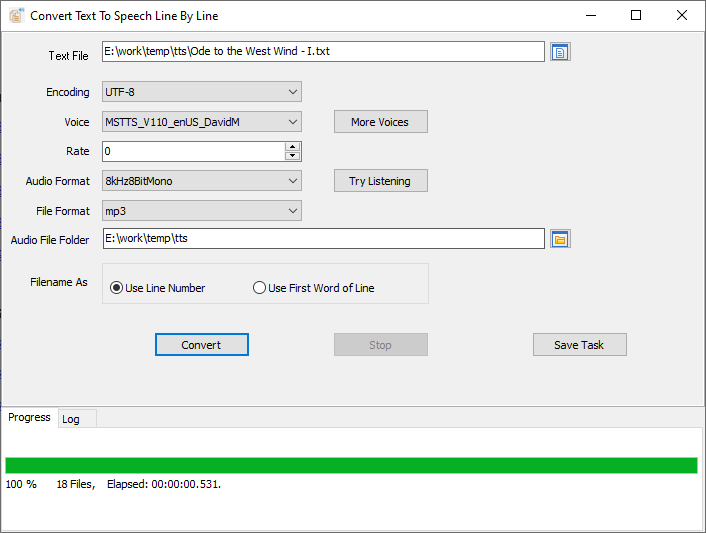
Task: Open the Encoding UTF-8 dropdown
Action: pyautogui.click(x=202, y=92)
